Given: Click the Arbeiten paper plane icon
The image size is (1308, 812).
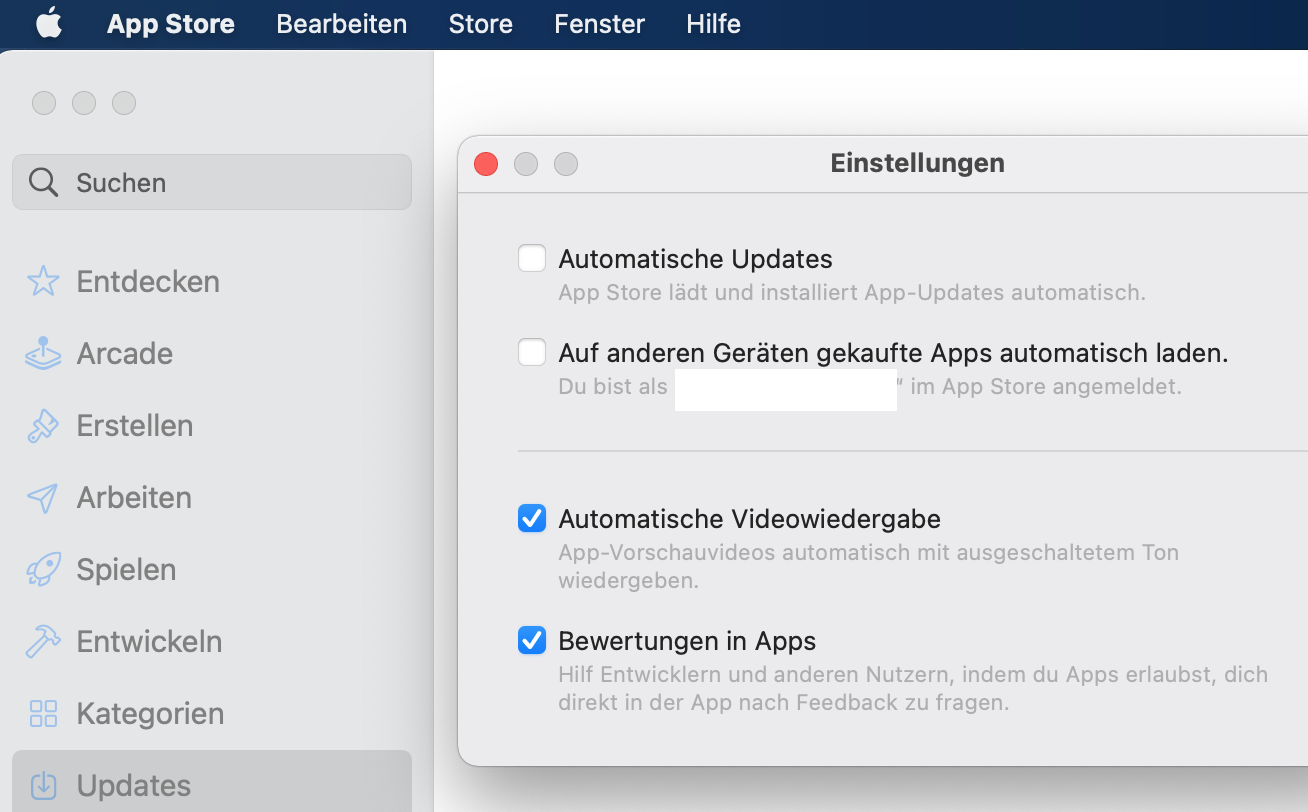Looking at the screenshot, I should tap(43, 497).
